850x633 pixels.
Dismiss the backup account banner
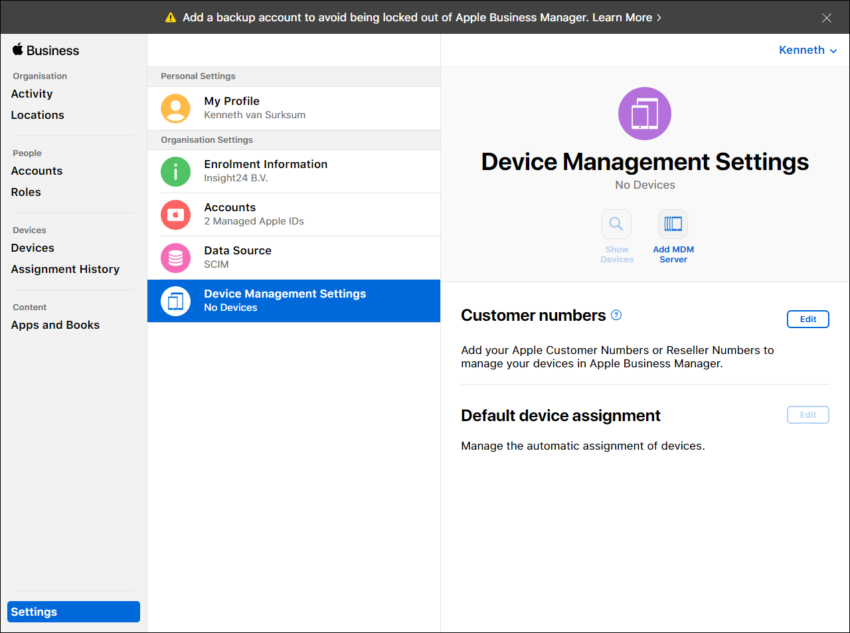coord(826,17)
